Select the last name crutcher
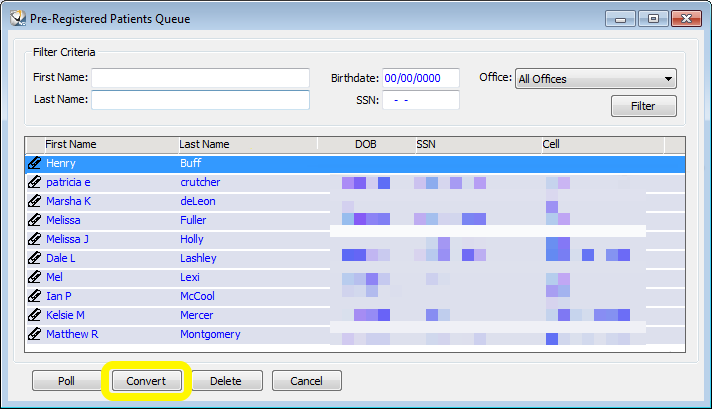 coord(200,182)
